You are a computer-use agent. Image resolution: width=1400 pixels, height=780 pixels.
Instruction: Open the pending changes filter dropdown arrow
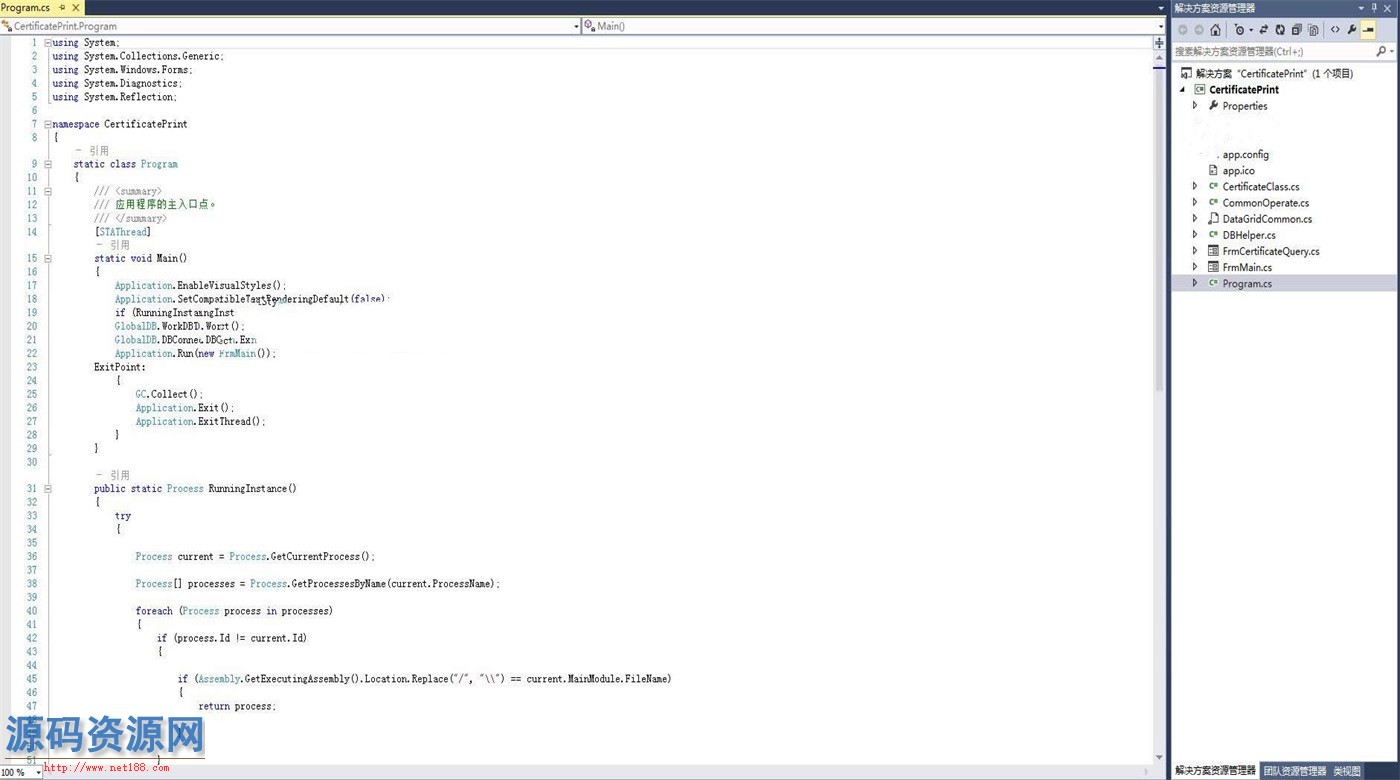click(1251, 30)
